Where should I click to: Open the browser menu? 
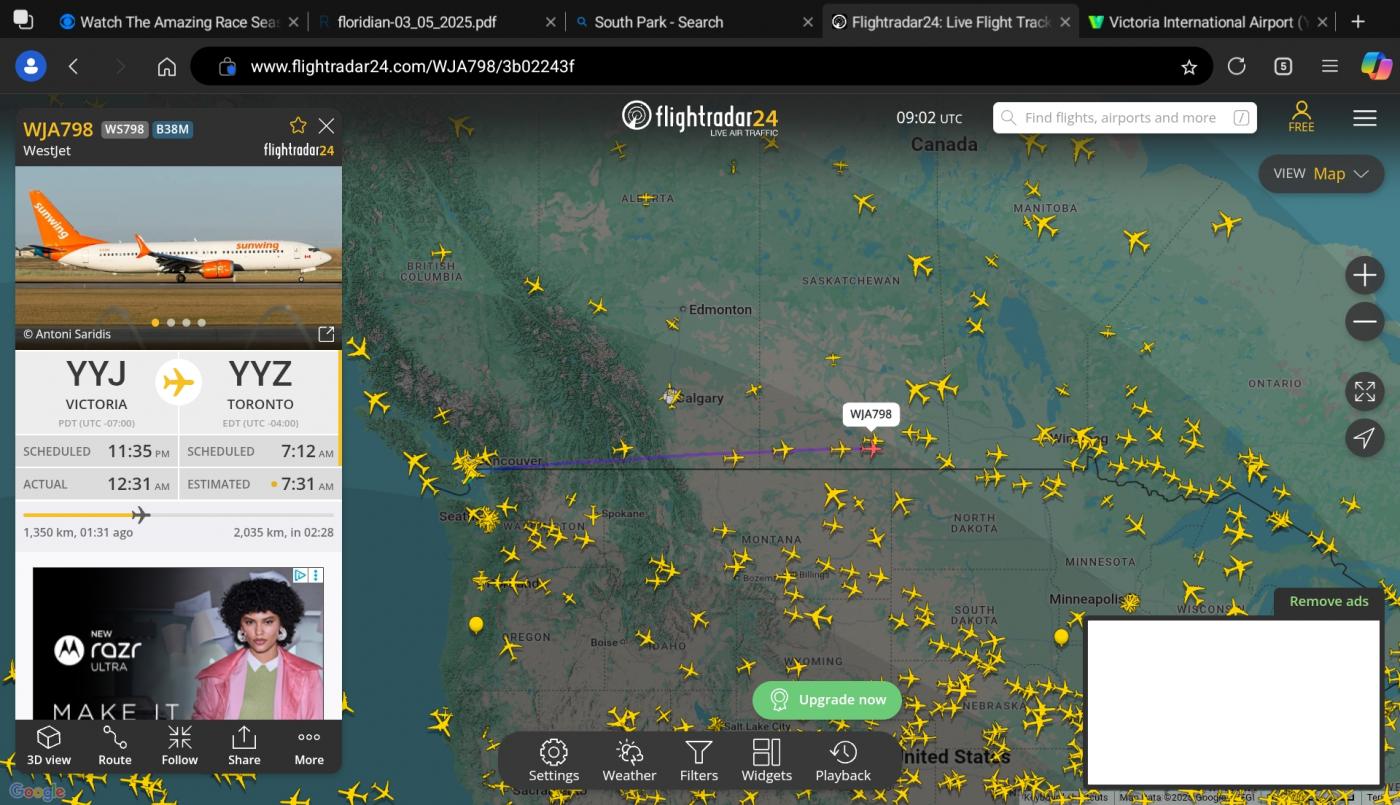click(1330, 66)
